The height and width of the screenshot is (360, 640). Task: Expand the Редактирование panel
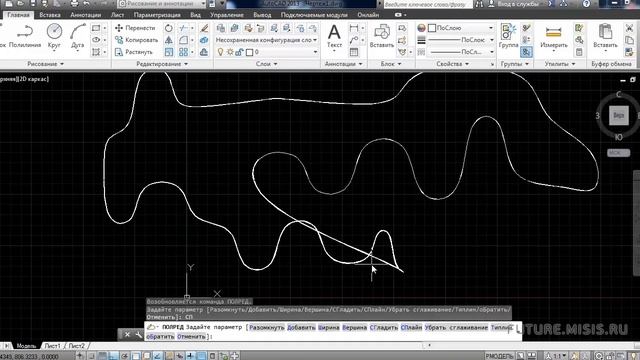[162, 64]
